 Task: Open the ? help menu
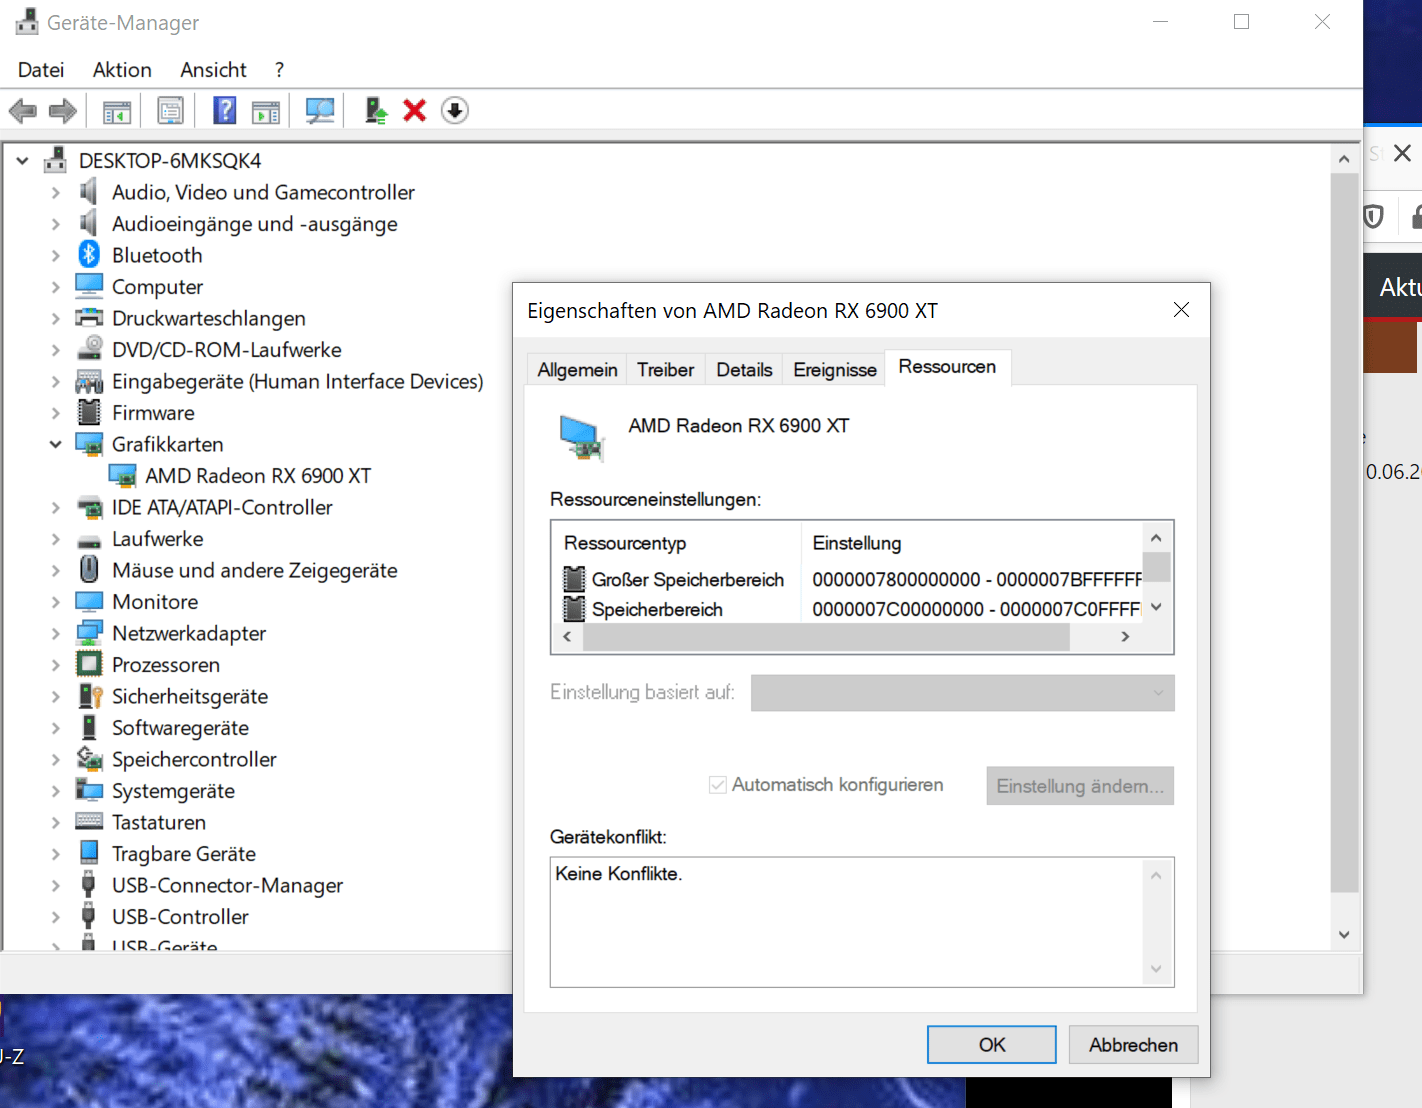279,70
